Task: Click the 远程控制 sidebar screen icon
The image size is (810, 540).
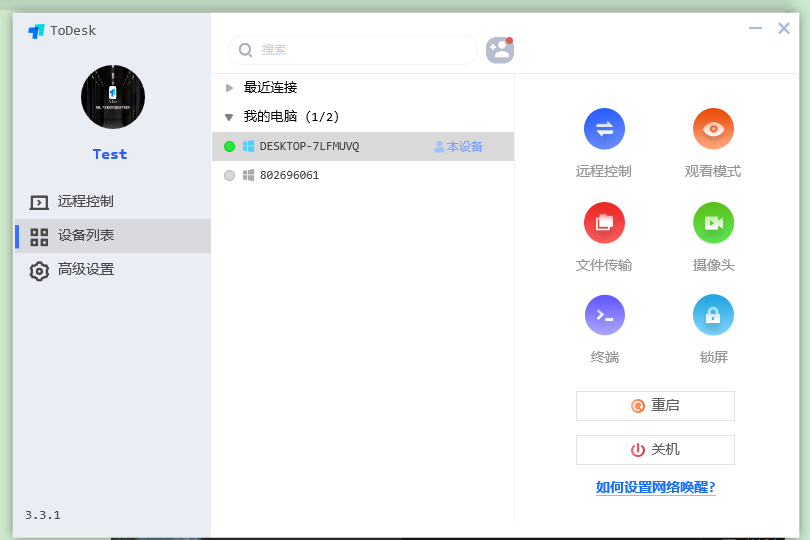Action: tap(39, 202)
